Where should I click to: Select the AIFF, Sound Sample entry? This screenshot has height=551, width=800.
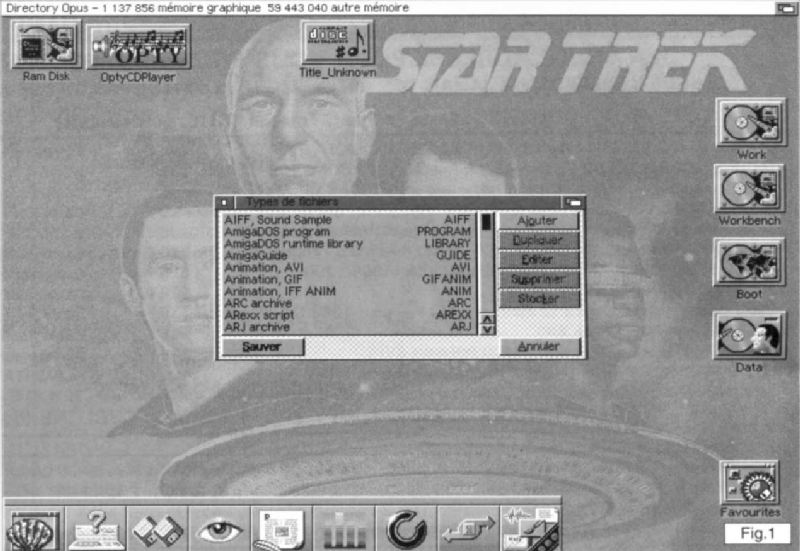click(x=348, y=219)
